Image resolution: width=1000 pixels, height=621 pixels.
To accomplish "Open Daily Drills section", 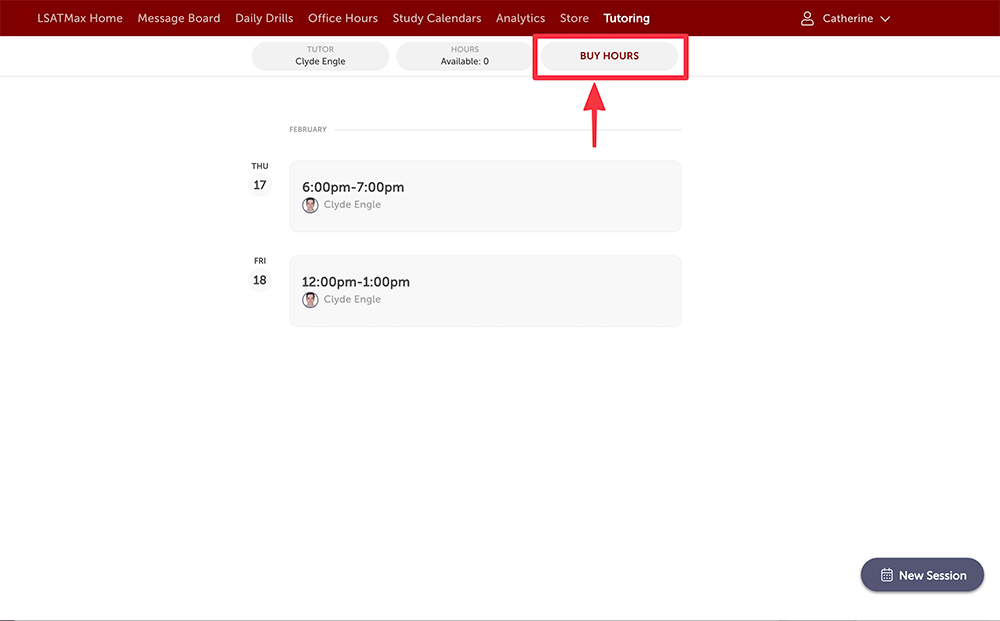I will pos(264,18).
